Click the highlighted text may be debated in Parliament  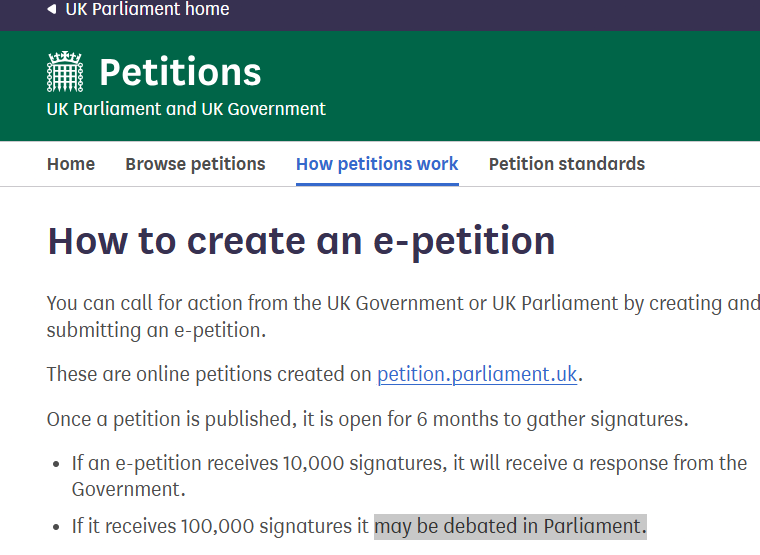tap(510, 526)
